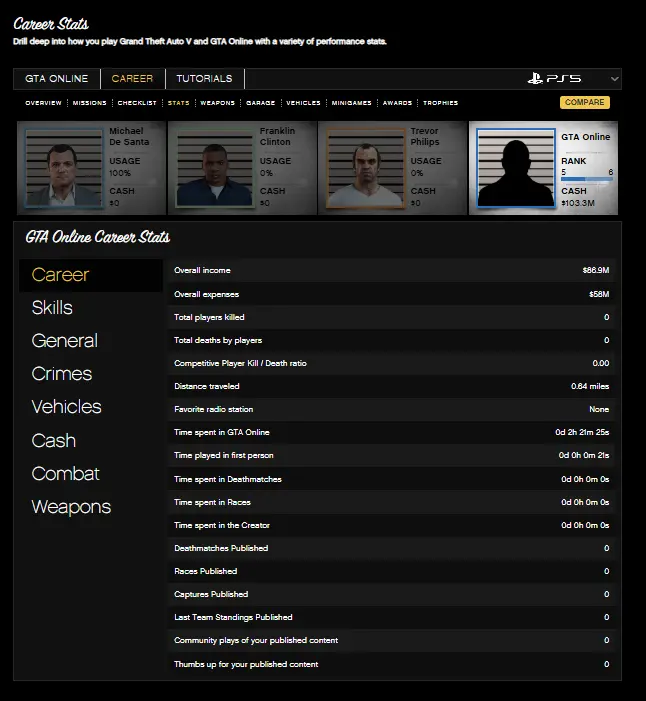View the Vehicles stats category

click(67, 407)
